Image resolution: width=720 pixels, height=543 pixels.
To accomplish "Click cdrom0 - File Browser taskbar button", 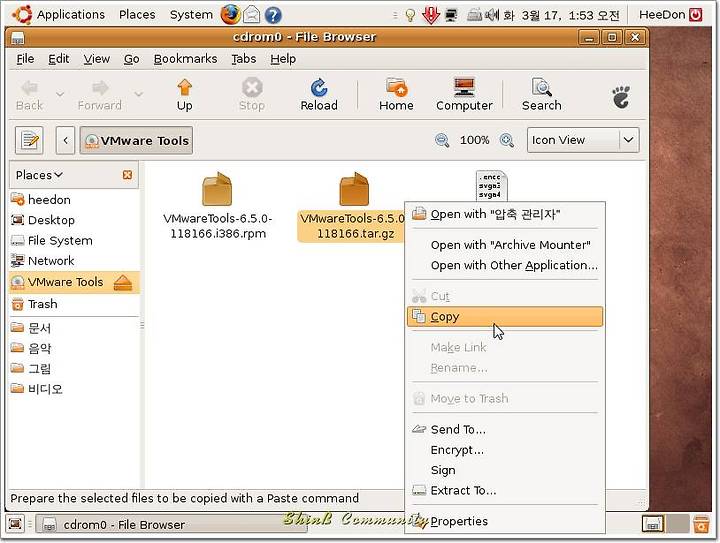I will [x=172, y=524].
